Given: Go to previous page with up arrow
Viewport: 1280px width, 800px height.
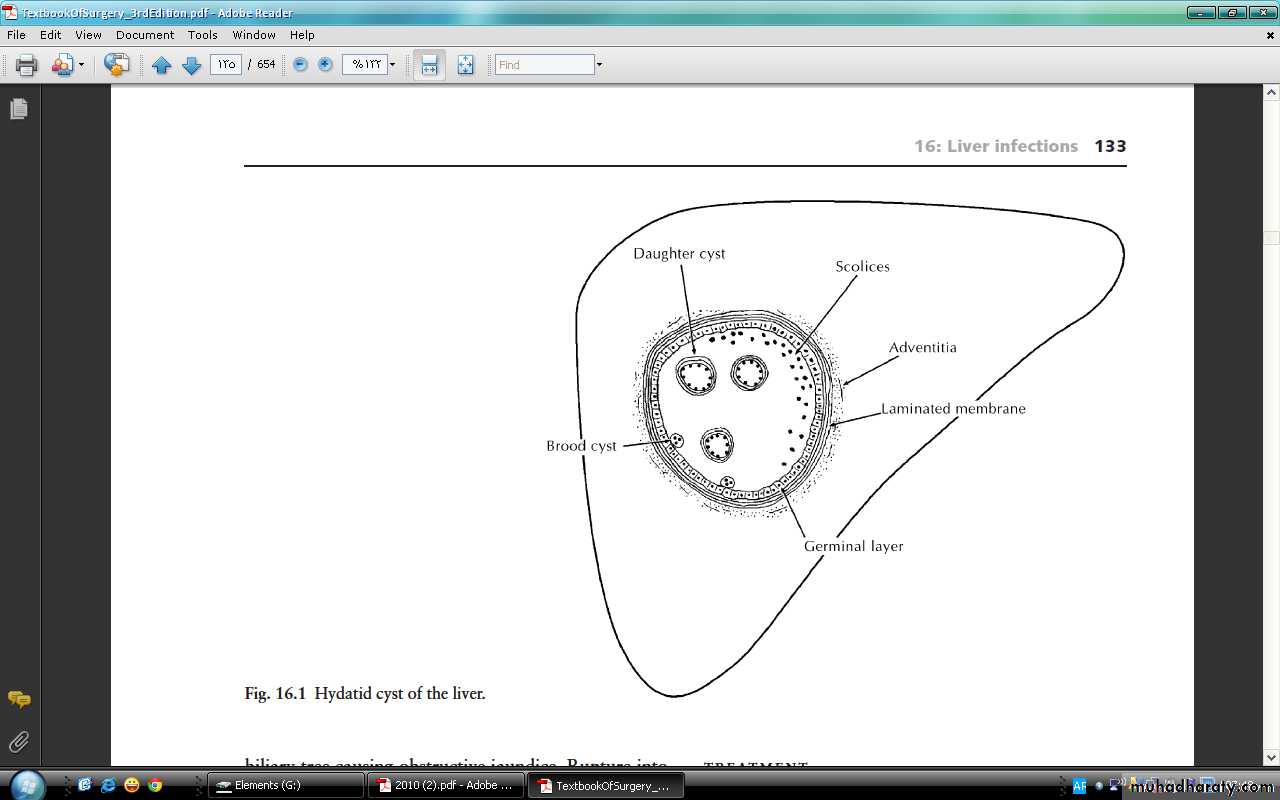Looking at the screenshot, I should pos(162,65).
